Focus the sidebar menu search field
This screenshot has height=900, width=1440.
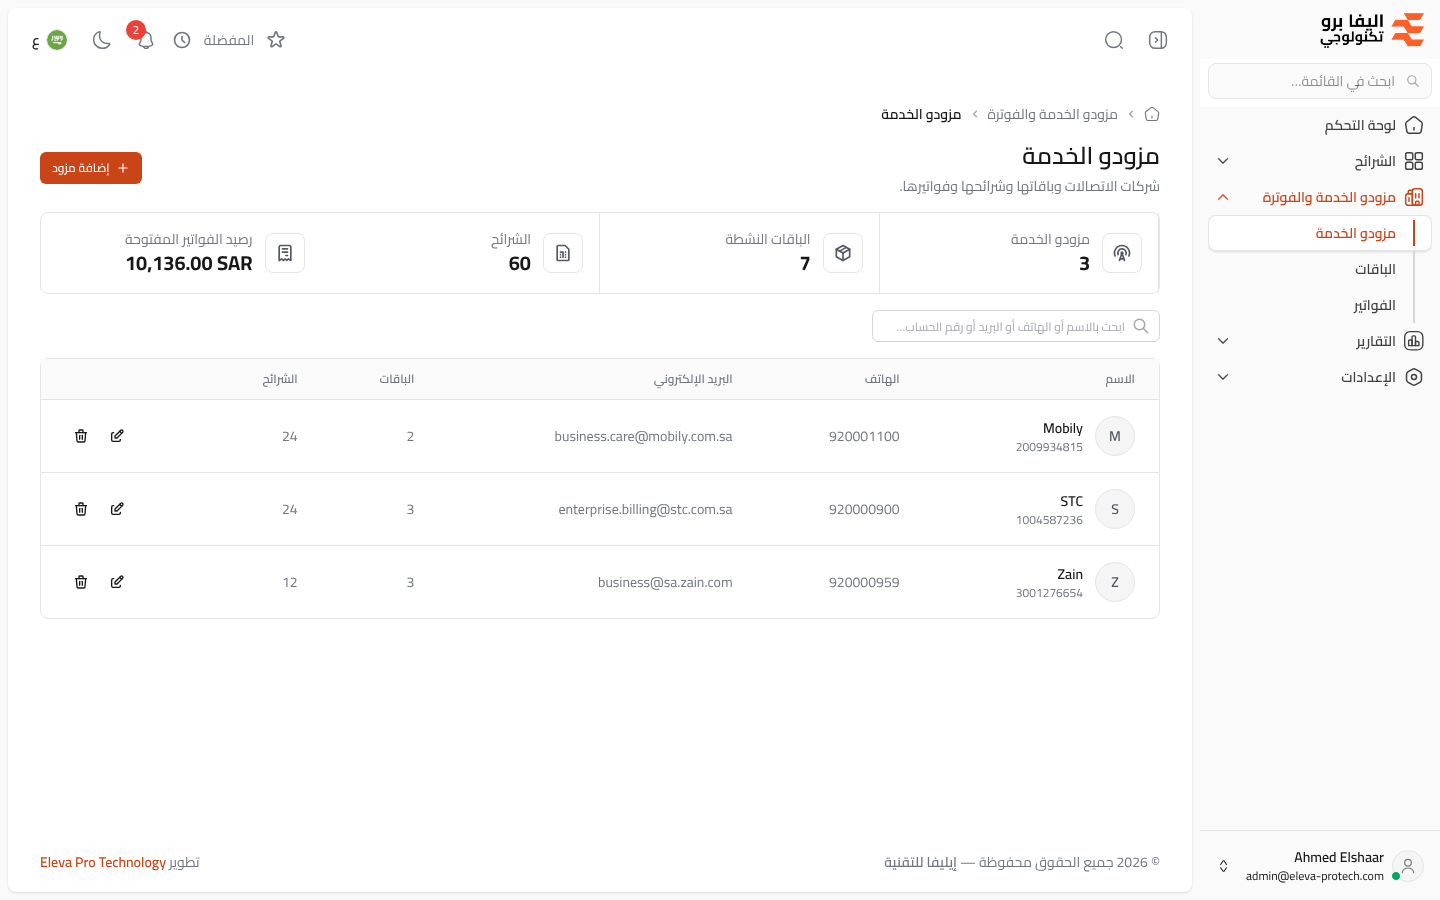tap(1320, 81)
